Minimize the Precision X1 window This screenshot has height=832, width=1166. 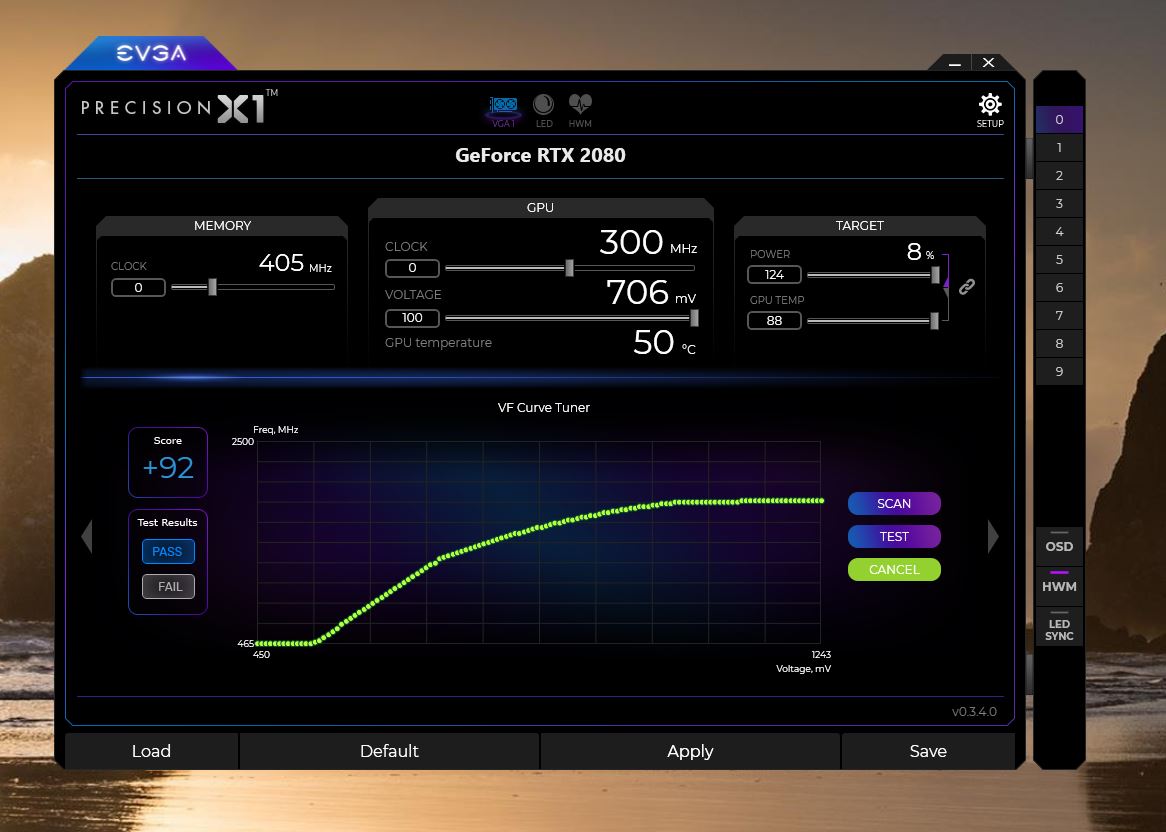click(x=955, y=63)
